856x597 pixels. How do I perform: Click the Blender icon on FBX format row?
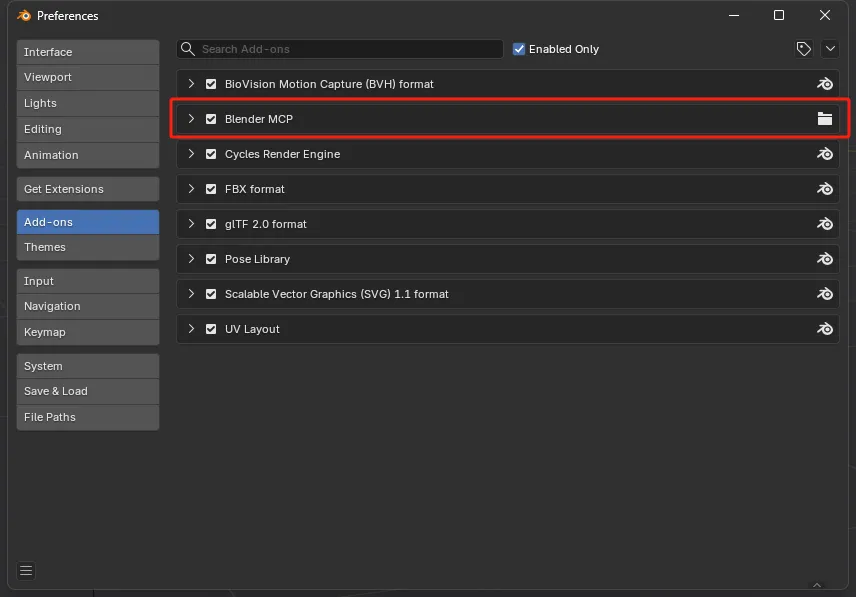825,189
